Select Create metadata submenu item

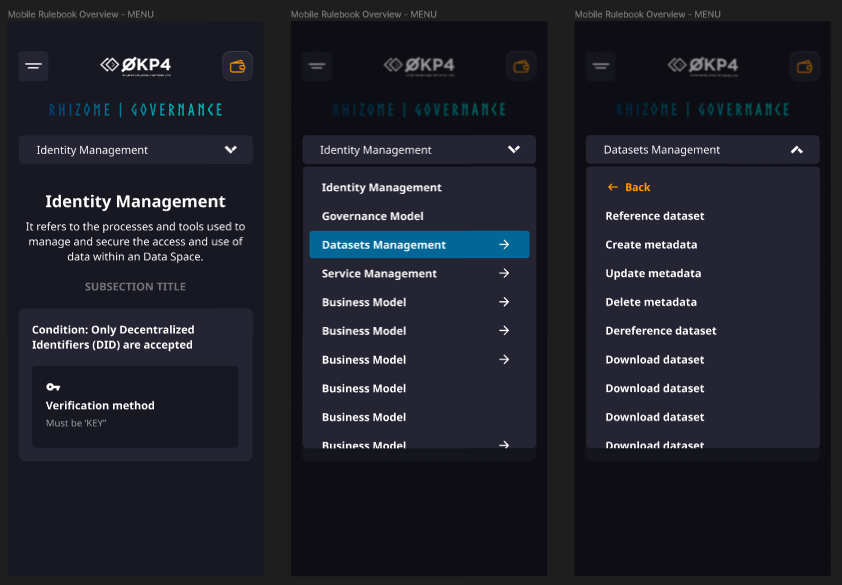[651, 244]
